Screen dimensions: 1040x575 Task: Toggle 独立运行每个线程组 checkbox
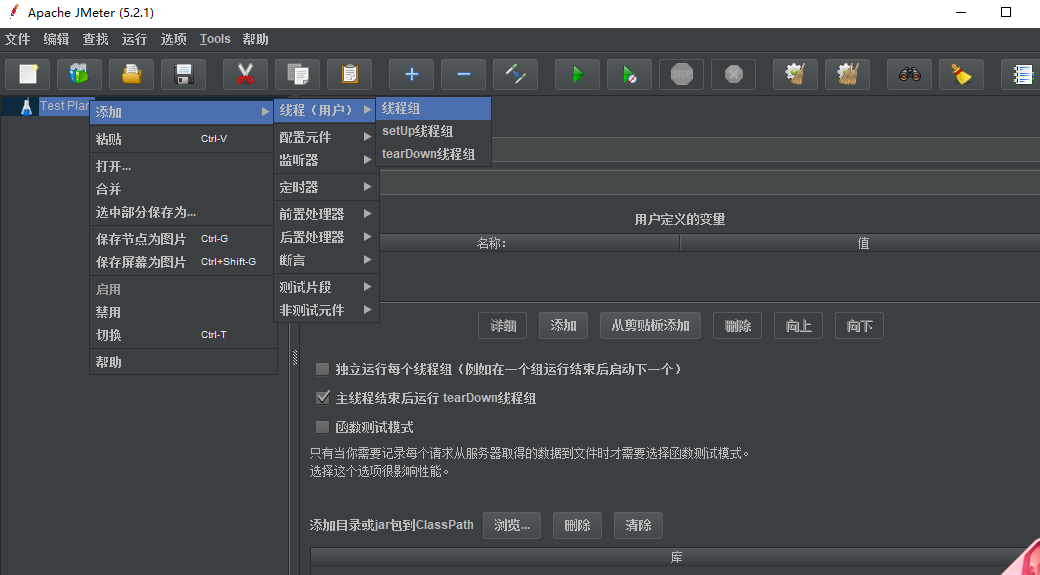(x=322, y=369)
